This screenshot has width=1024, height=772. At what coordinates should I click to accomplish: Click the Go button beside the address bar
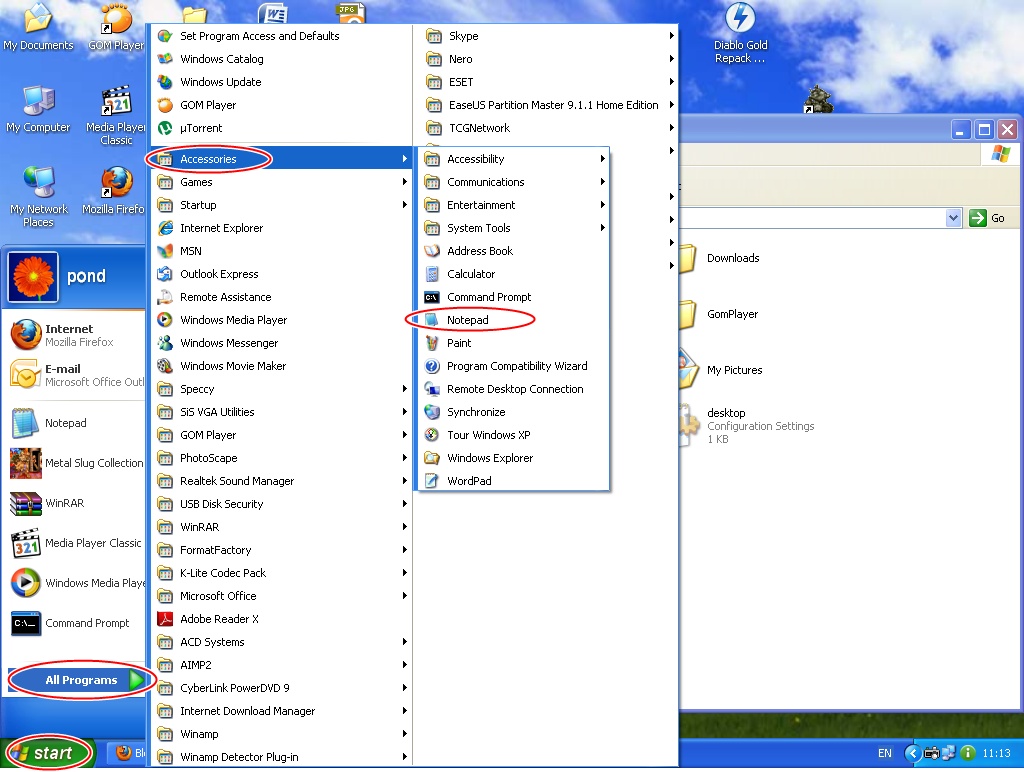[x=979, y=217]
